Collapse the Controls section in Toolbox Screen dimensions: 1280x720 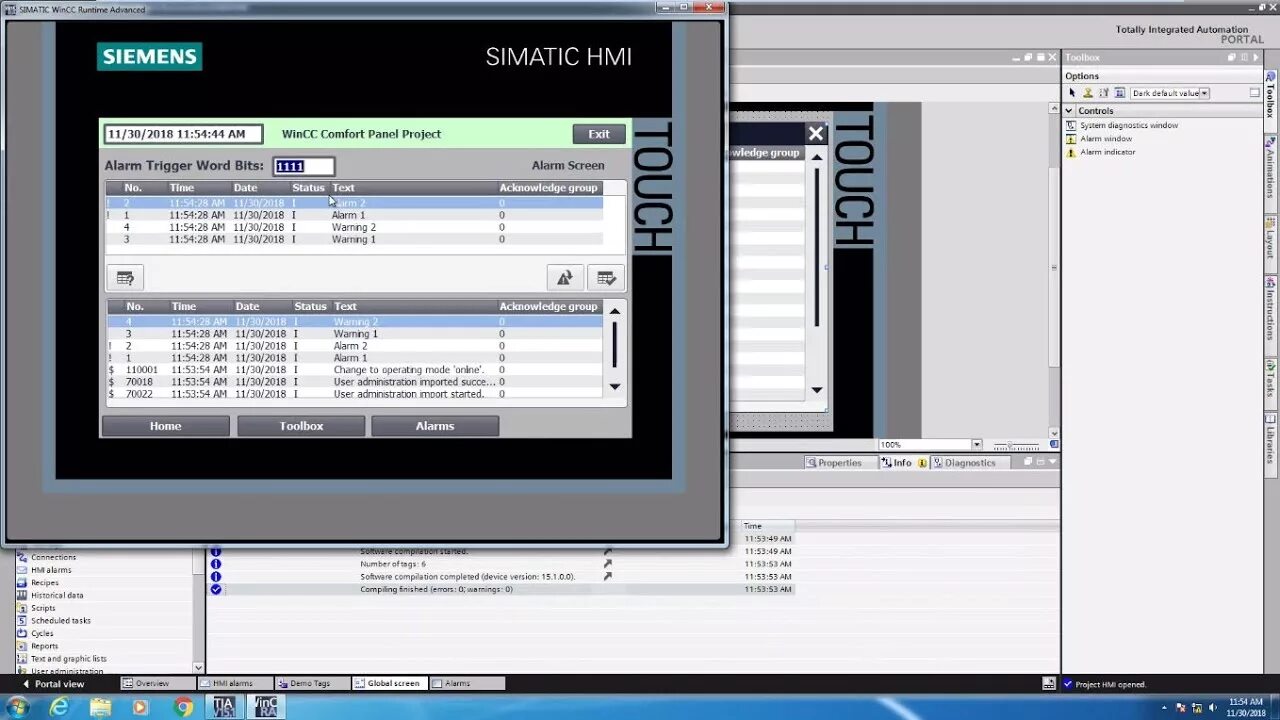click(x=1069, y=111)
